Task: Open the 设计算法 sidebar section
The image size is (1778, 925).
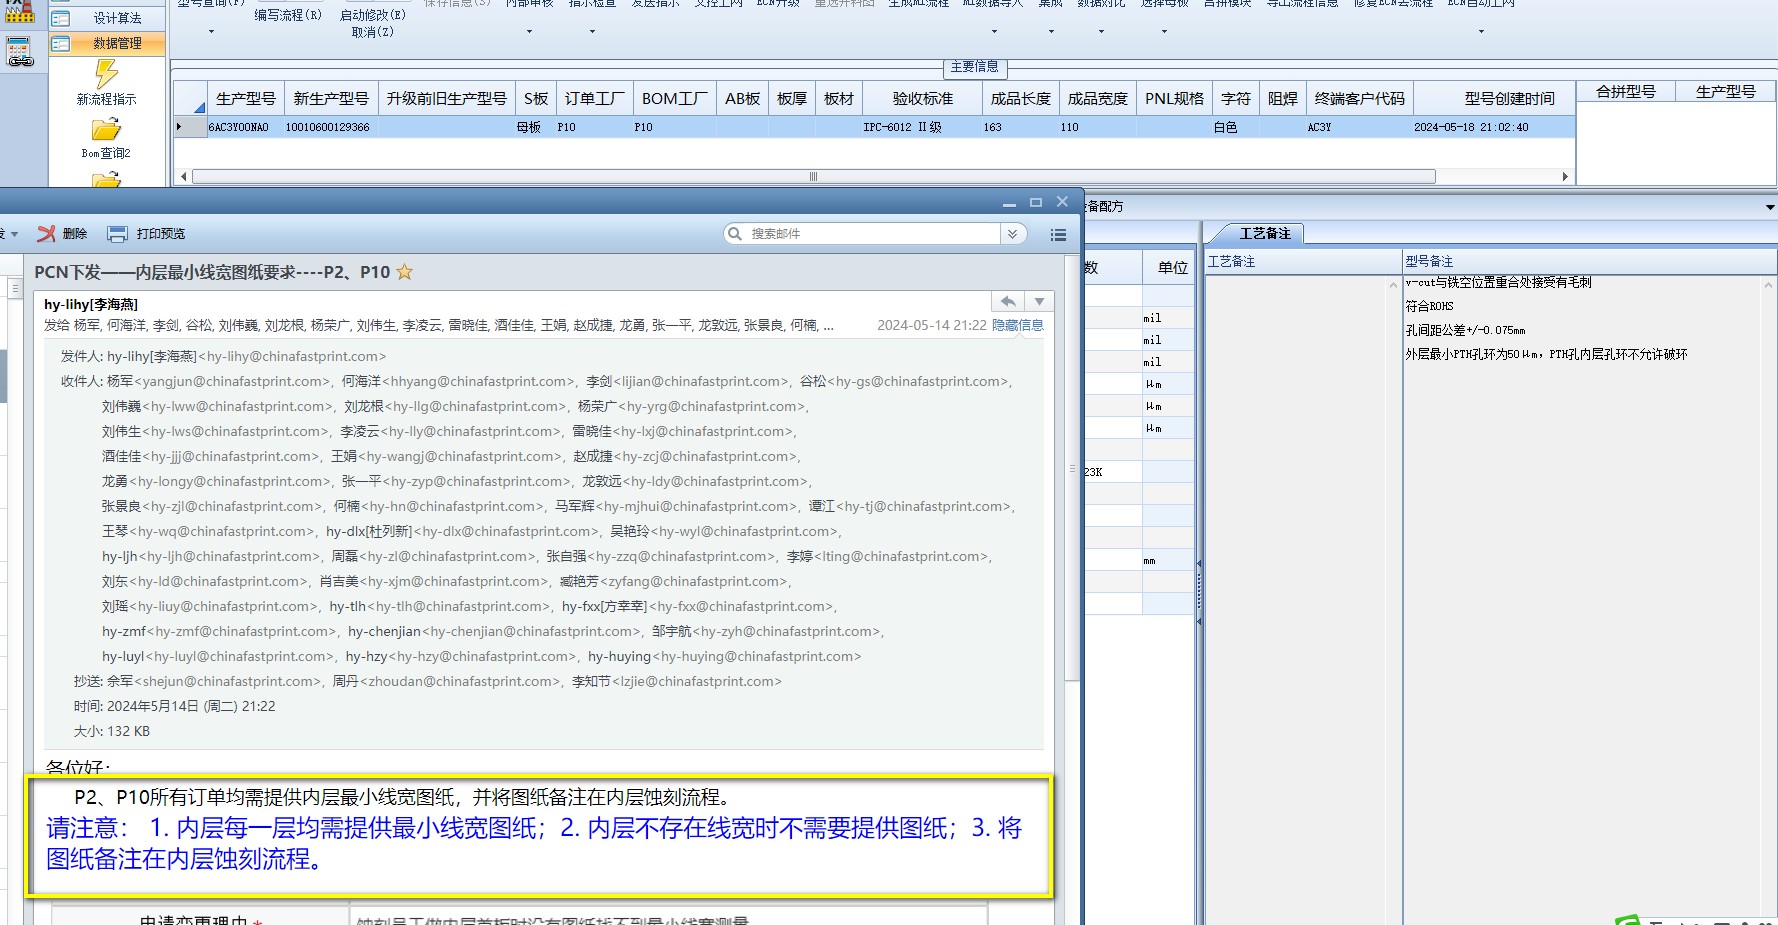Action: click(x=107, y=18)
